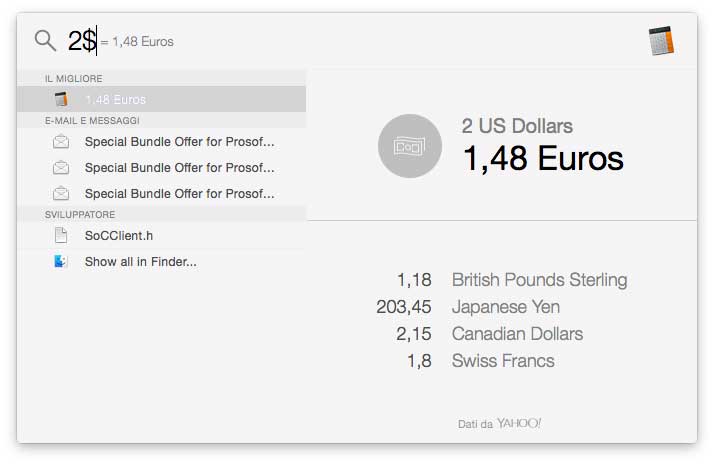Select the Canadian Dollars conversion line
714x464 pixels.
click(516, 334)
